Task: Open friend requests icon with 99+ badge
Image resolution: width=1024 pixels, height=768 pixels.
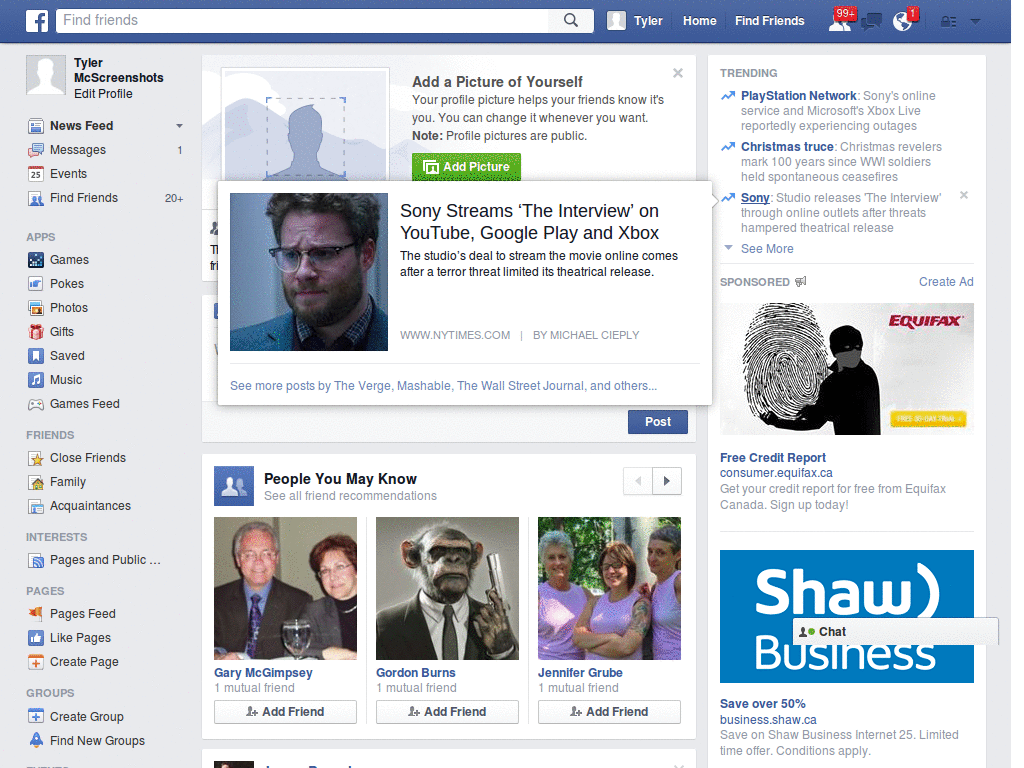Action: click(x=840, y=21)
